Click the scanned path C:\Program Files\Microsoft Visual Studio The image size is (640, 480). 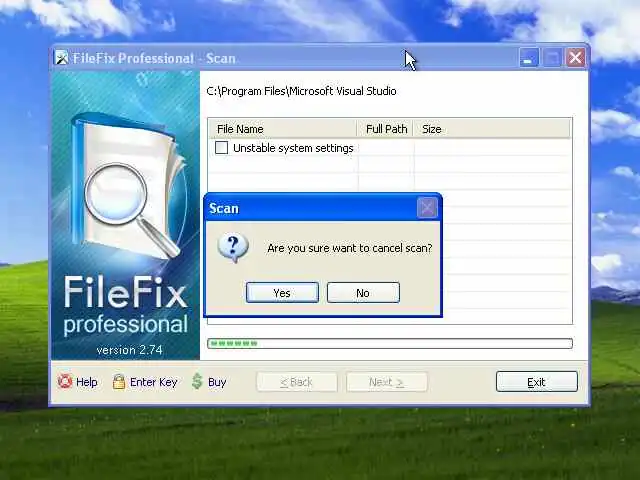301,91
